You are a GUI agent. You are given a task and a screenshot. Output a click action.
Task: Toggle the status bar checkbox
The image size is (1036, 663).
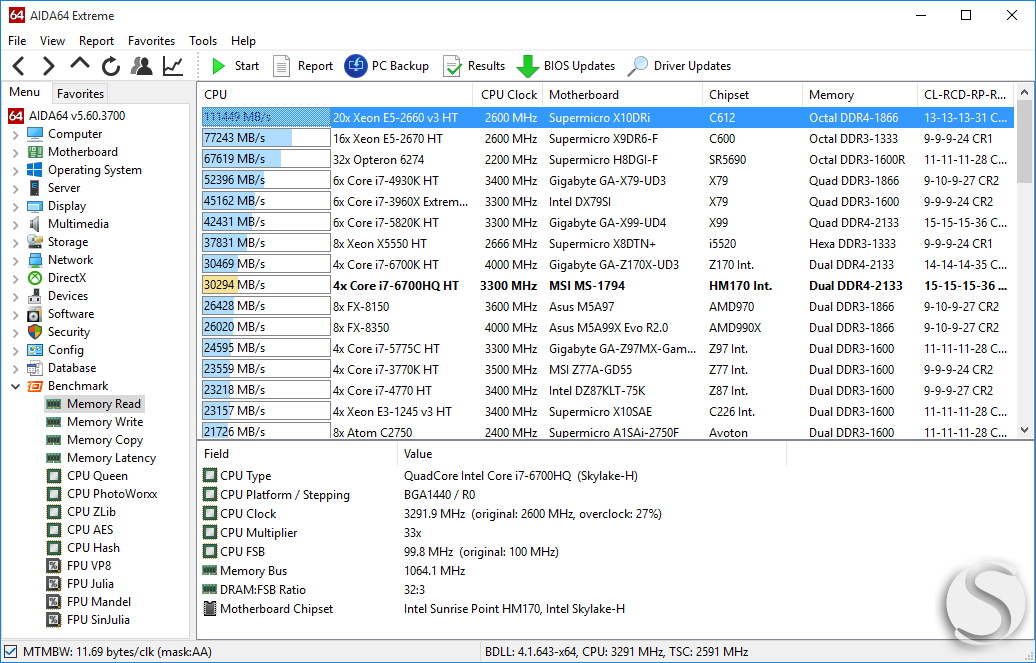tap(11, 652)
